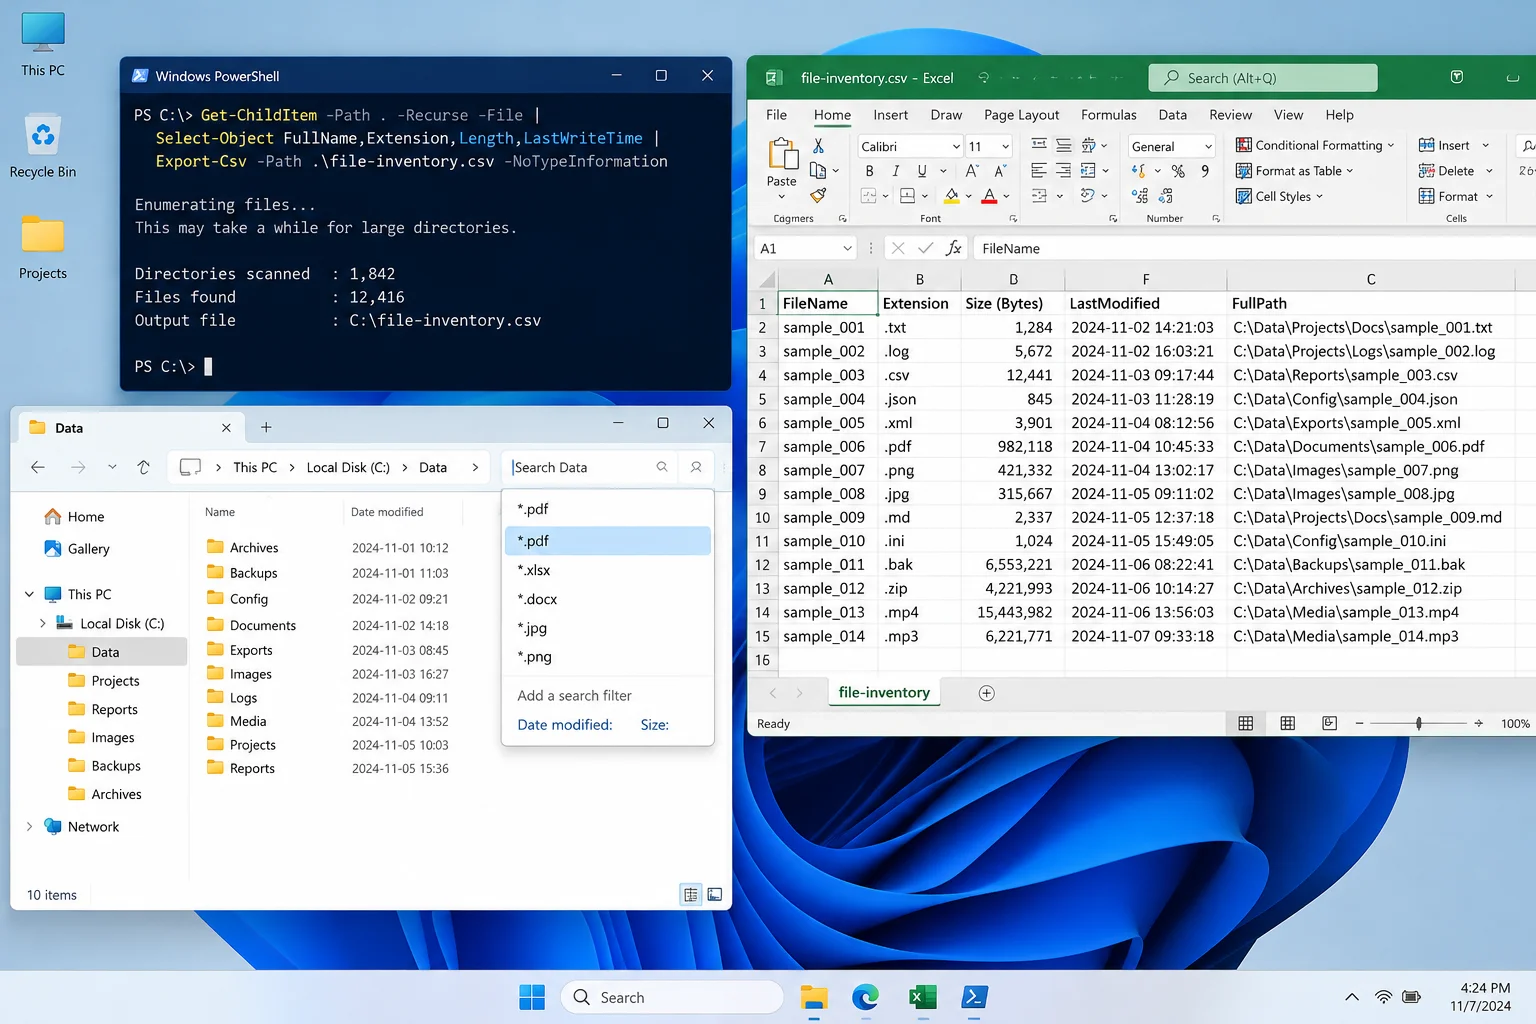Expand the Local Disk (C:) tree node
This screenshot has height=1024, width=1536.
(x=42, y=623)
